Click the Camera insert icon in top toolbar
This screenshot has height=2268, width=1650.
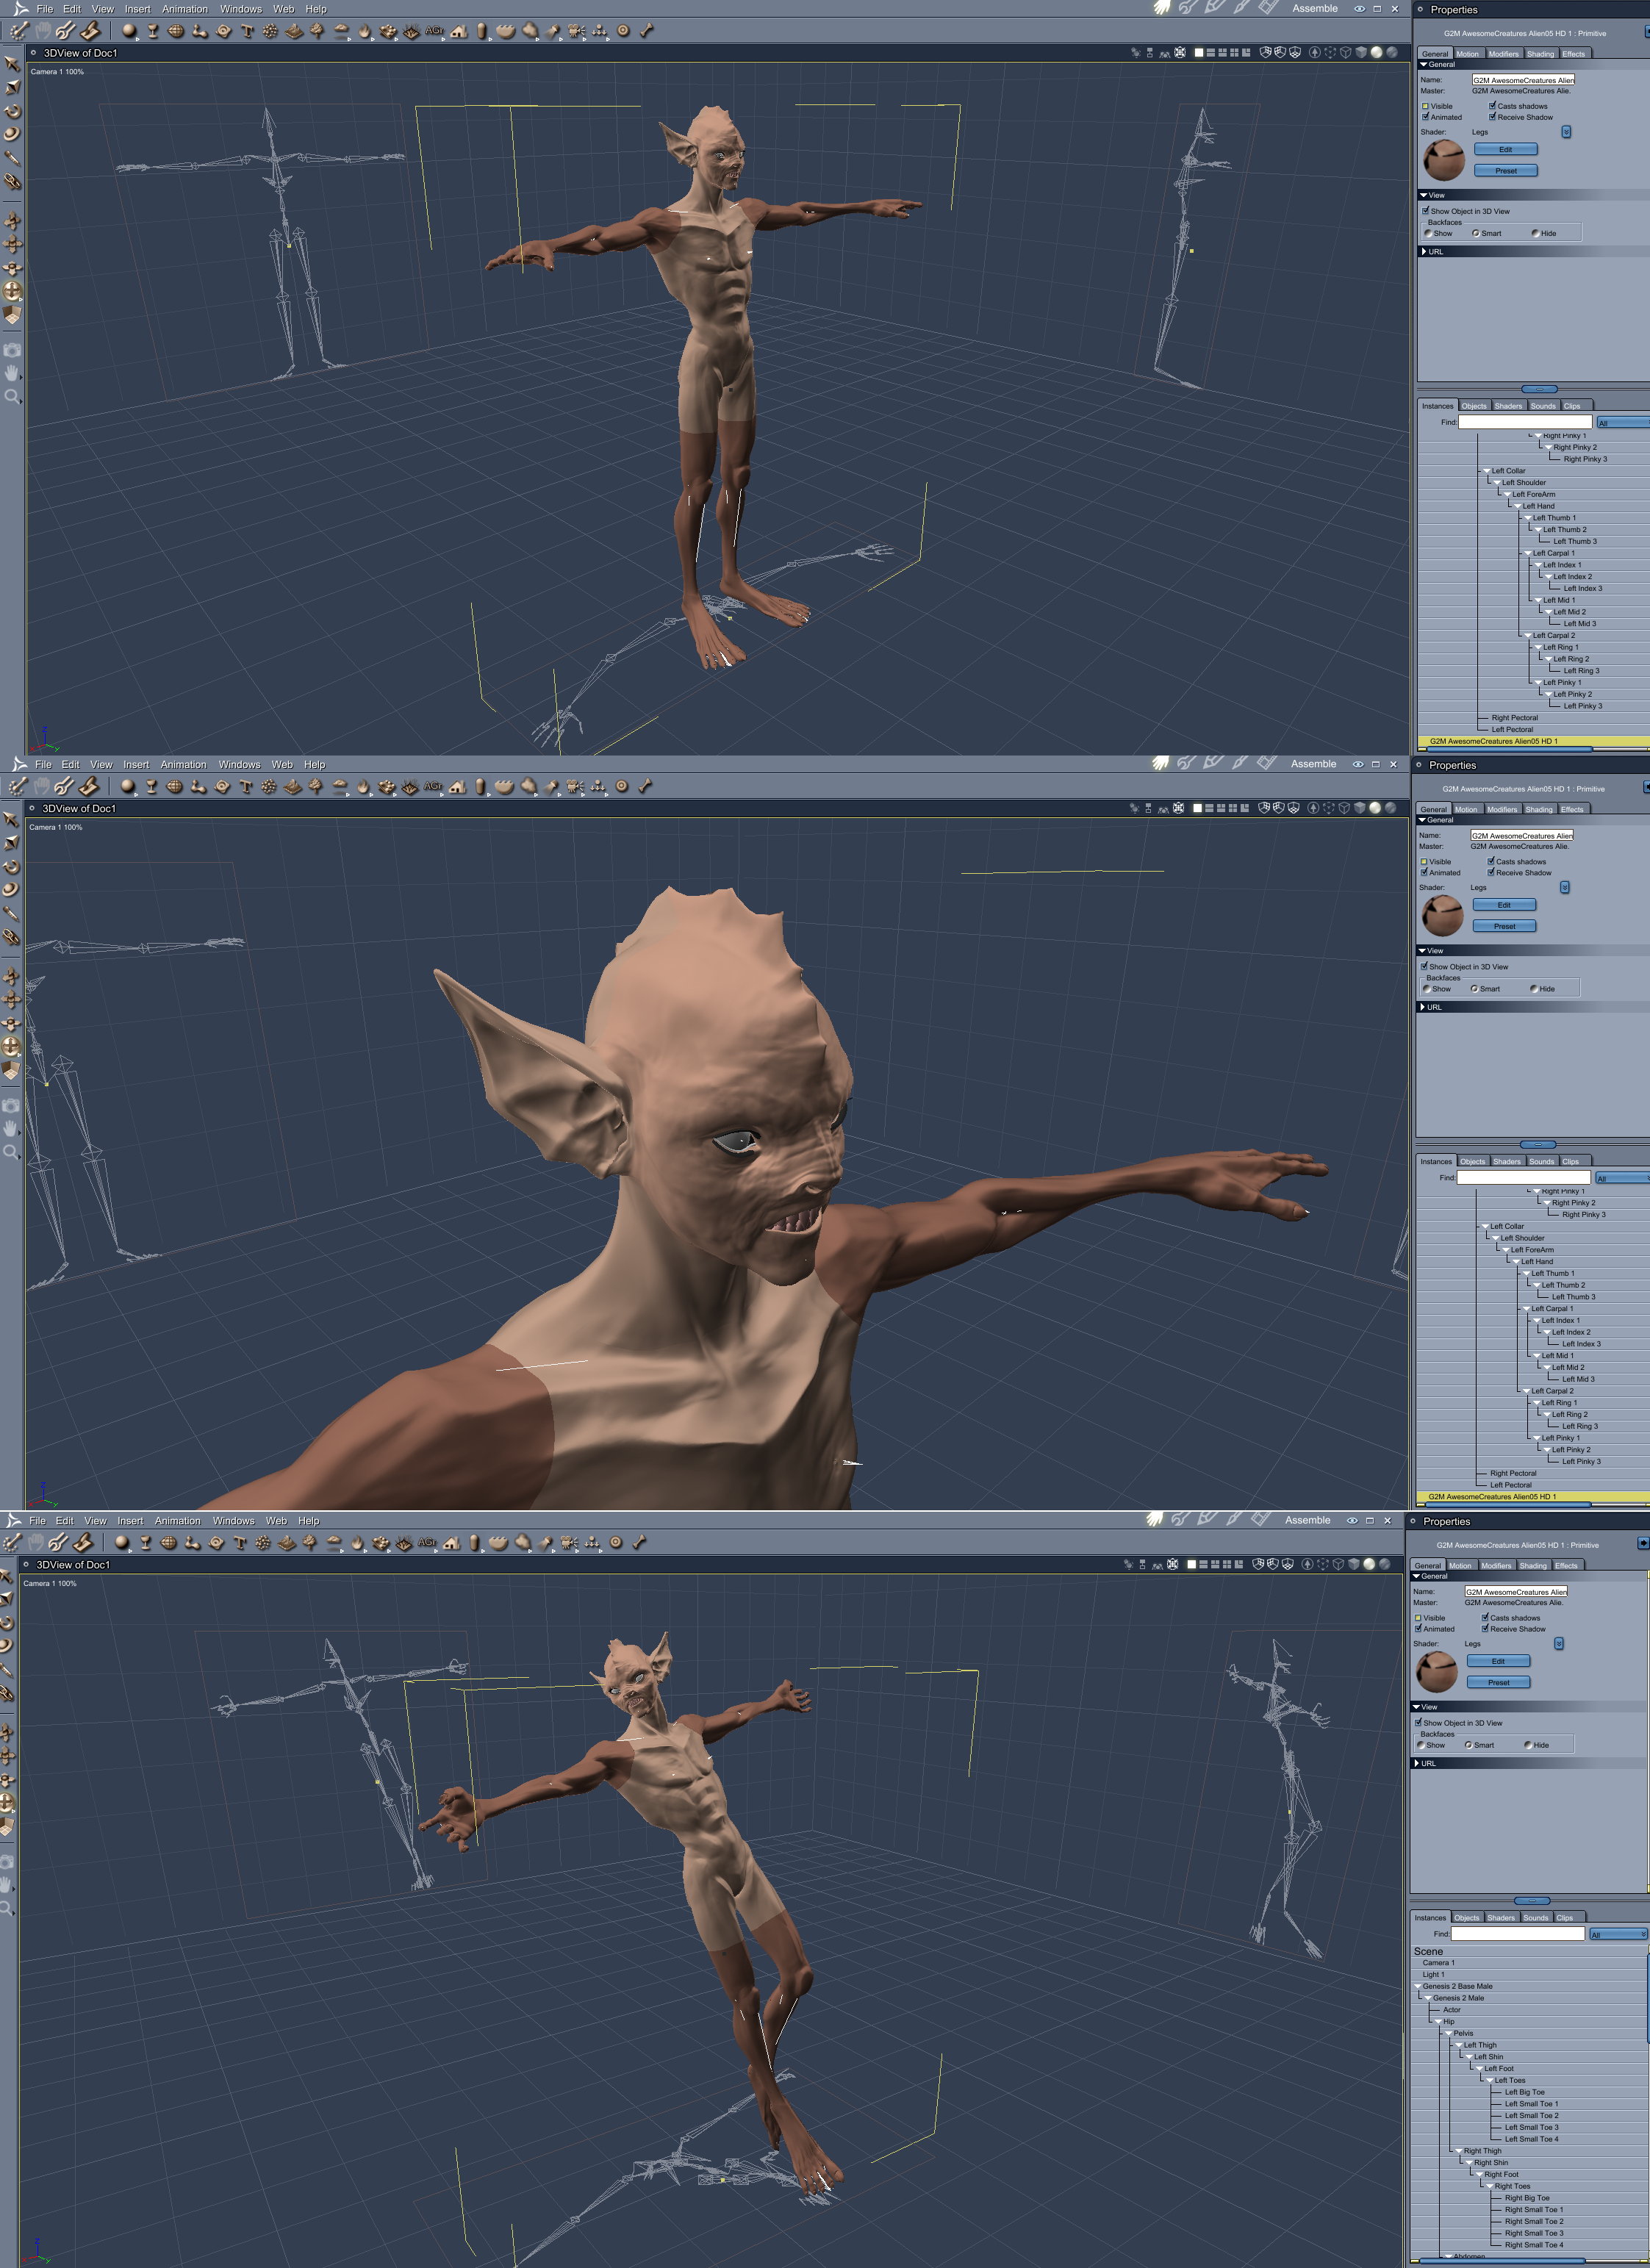[576, 31]
